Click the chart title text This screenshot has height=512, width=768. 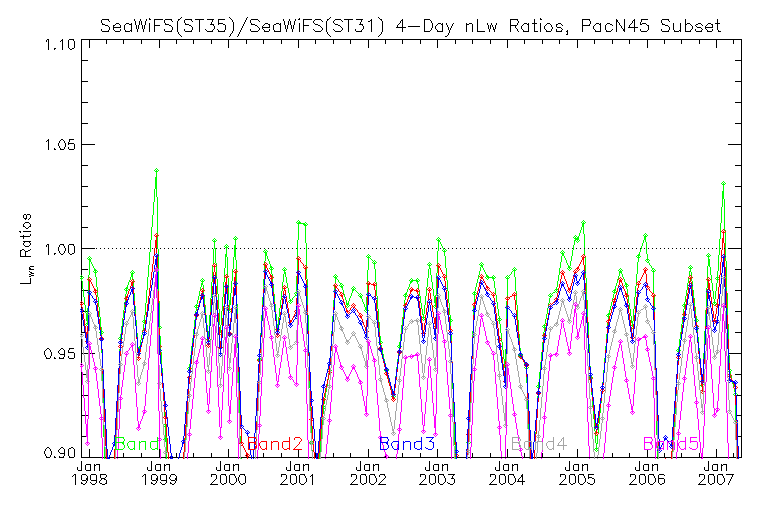[x=410, y=25]
